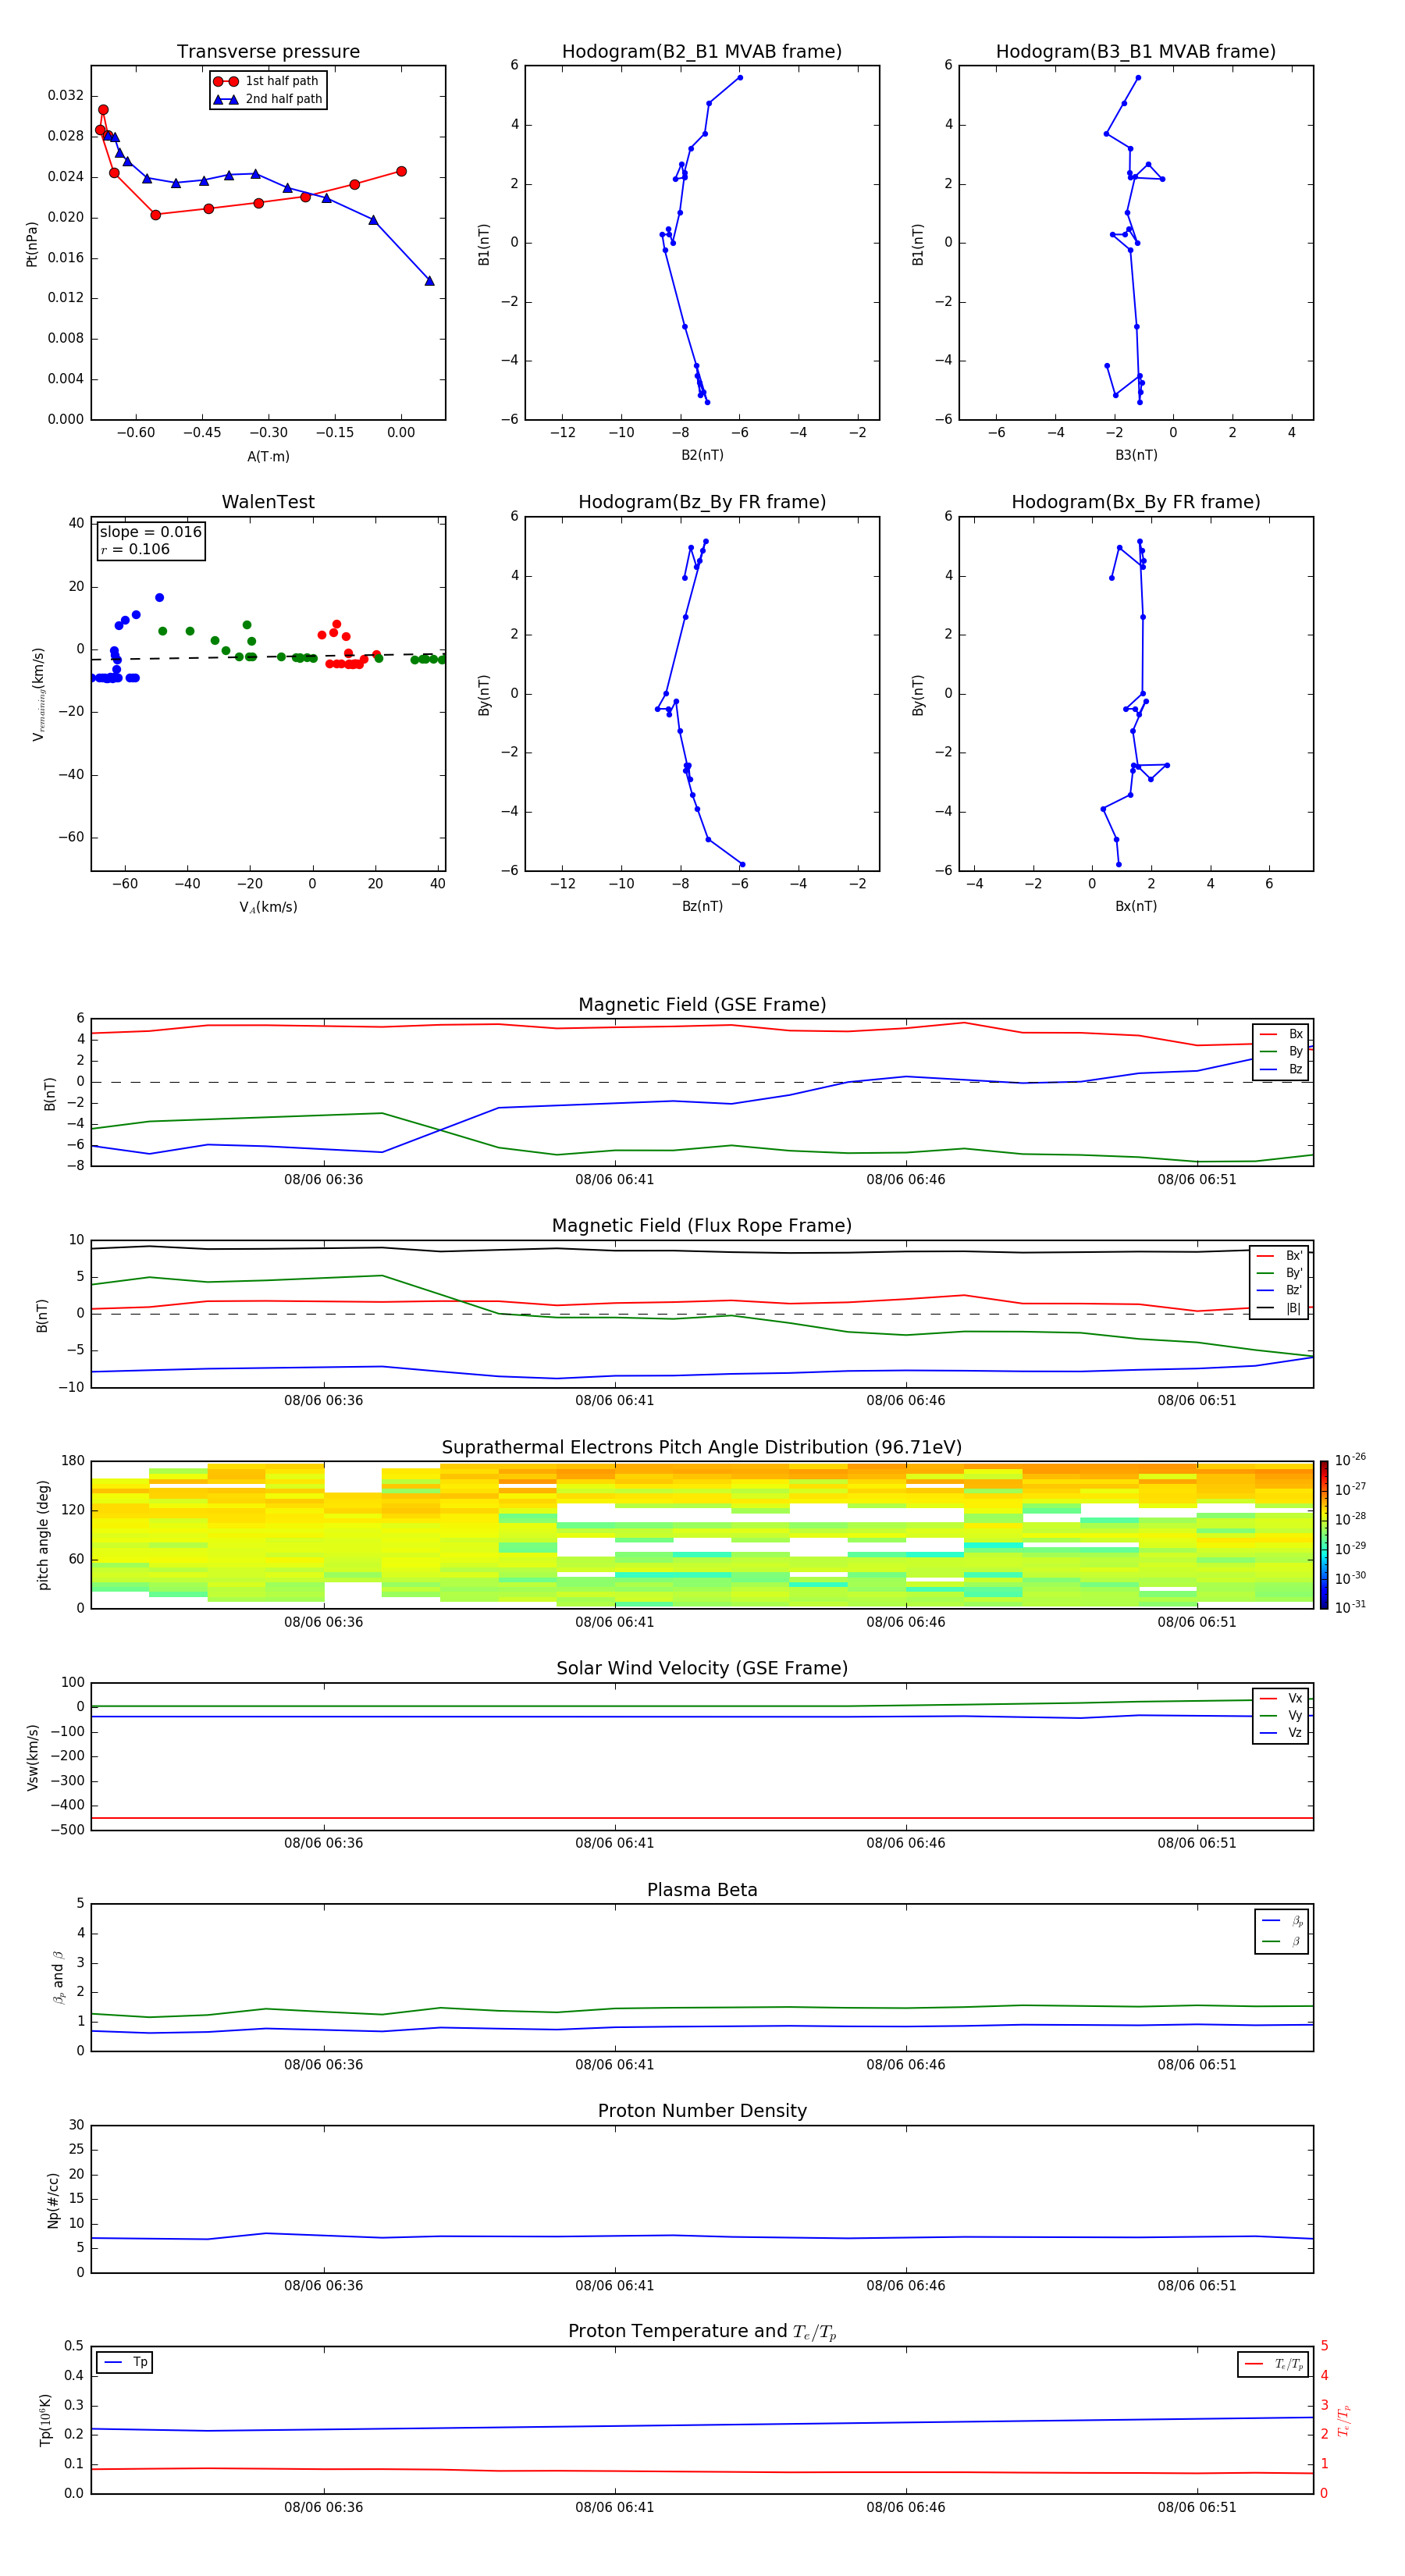This screenshot has width=1405, height=2576.
Task: Click the Suprathermal Electrons Pitch Angle Distribution title
Action: pos(702,1447)
